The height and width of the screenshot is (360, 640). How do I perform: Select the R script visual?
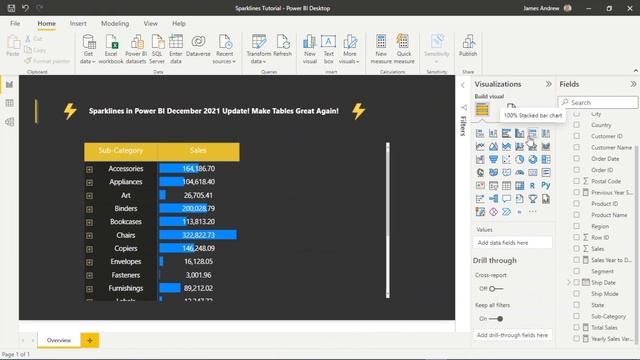point(532,186)
